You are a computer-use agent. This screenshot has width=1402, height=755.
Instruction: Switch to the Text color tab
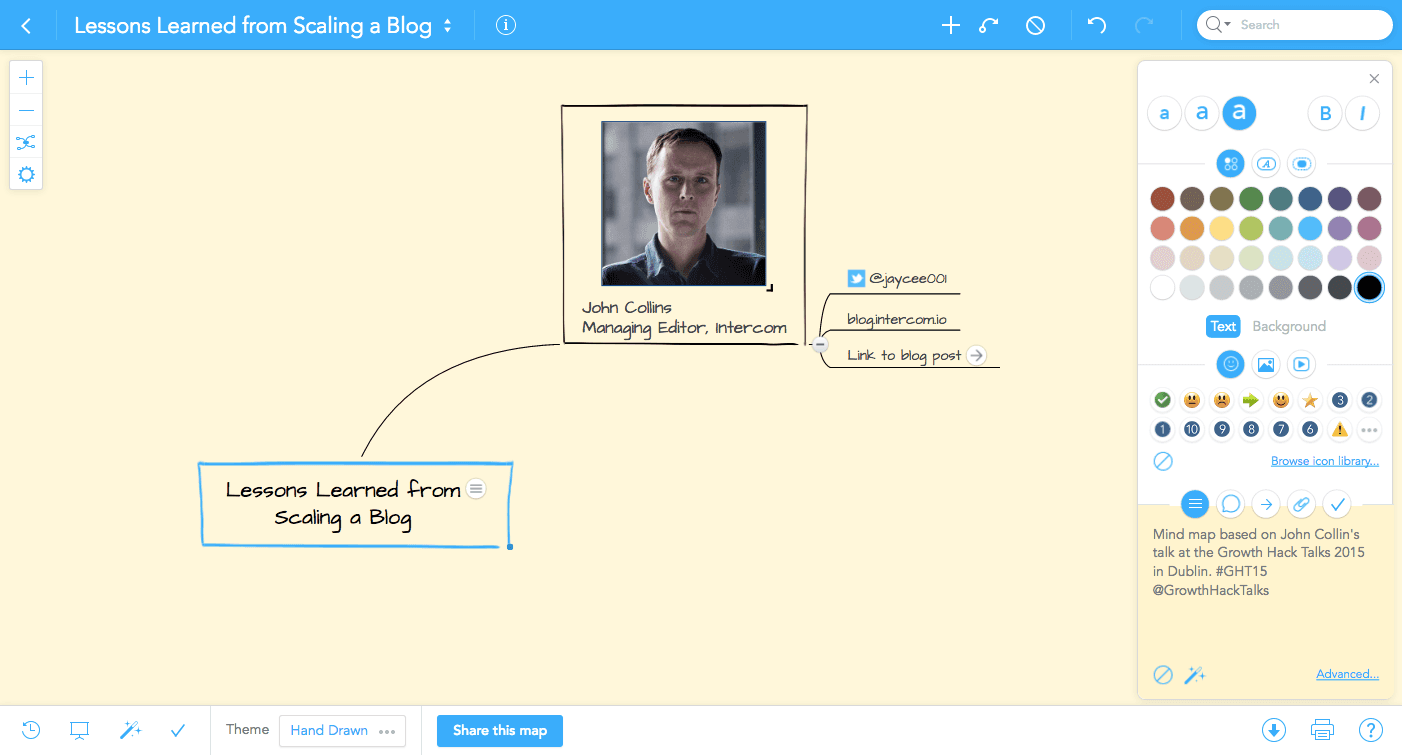coord(1223,326)
